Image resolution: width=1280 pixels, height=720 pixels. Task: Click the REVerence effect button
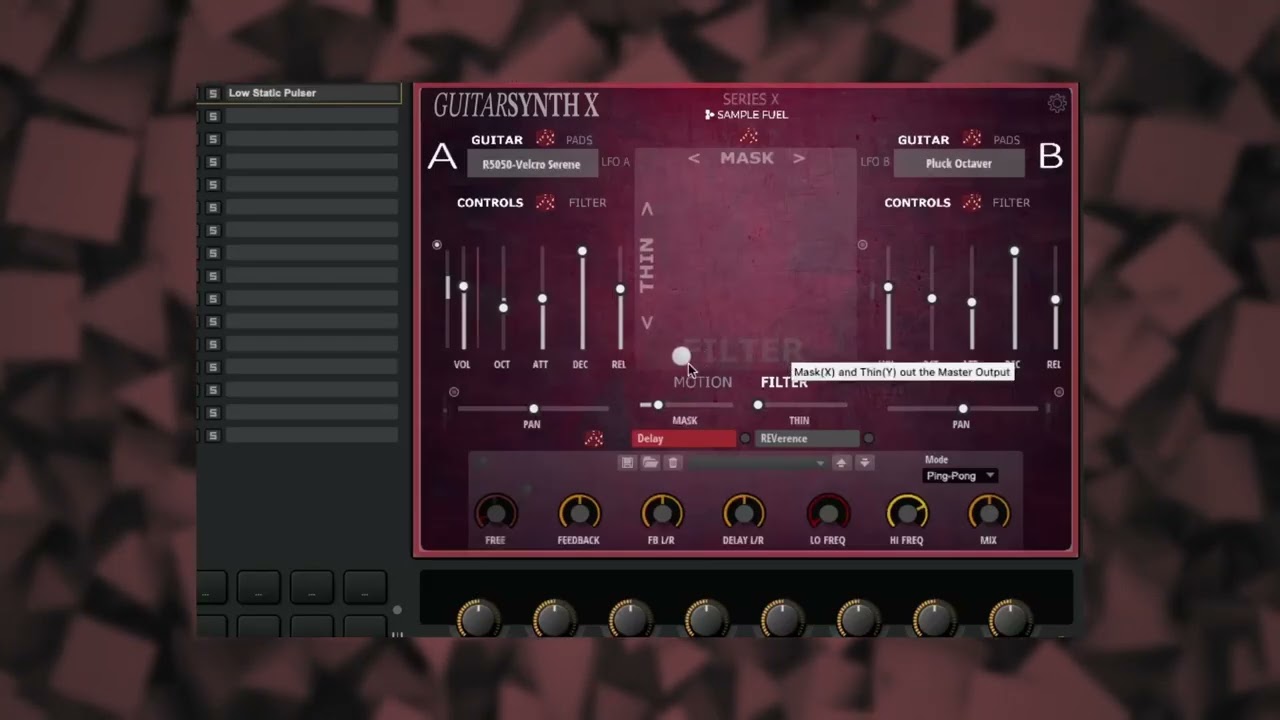807,439
